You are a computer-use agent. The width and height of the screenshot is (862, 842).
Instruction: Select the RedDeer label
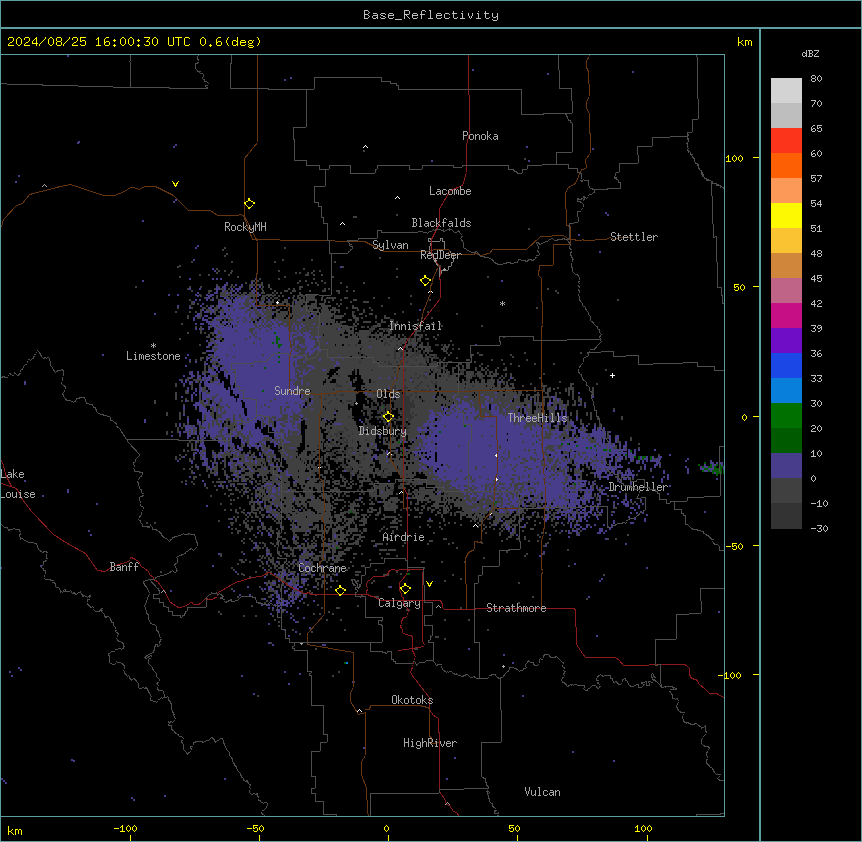[x=440, y=255]
